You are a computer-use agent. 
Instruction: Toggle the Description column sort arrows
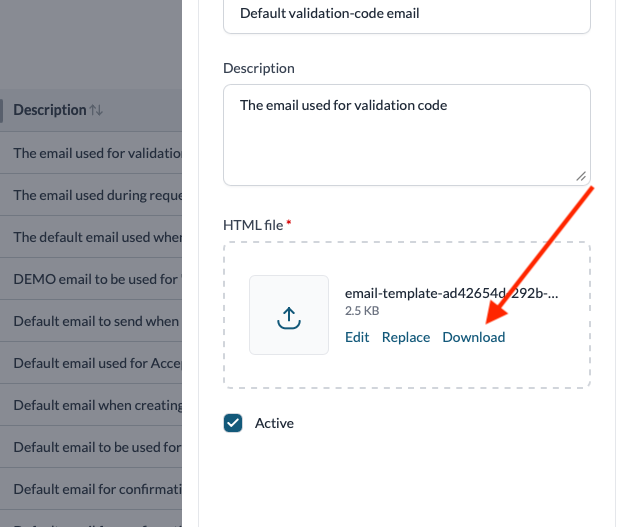tap(96, 110)
